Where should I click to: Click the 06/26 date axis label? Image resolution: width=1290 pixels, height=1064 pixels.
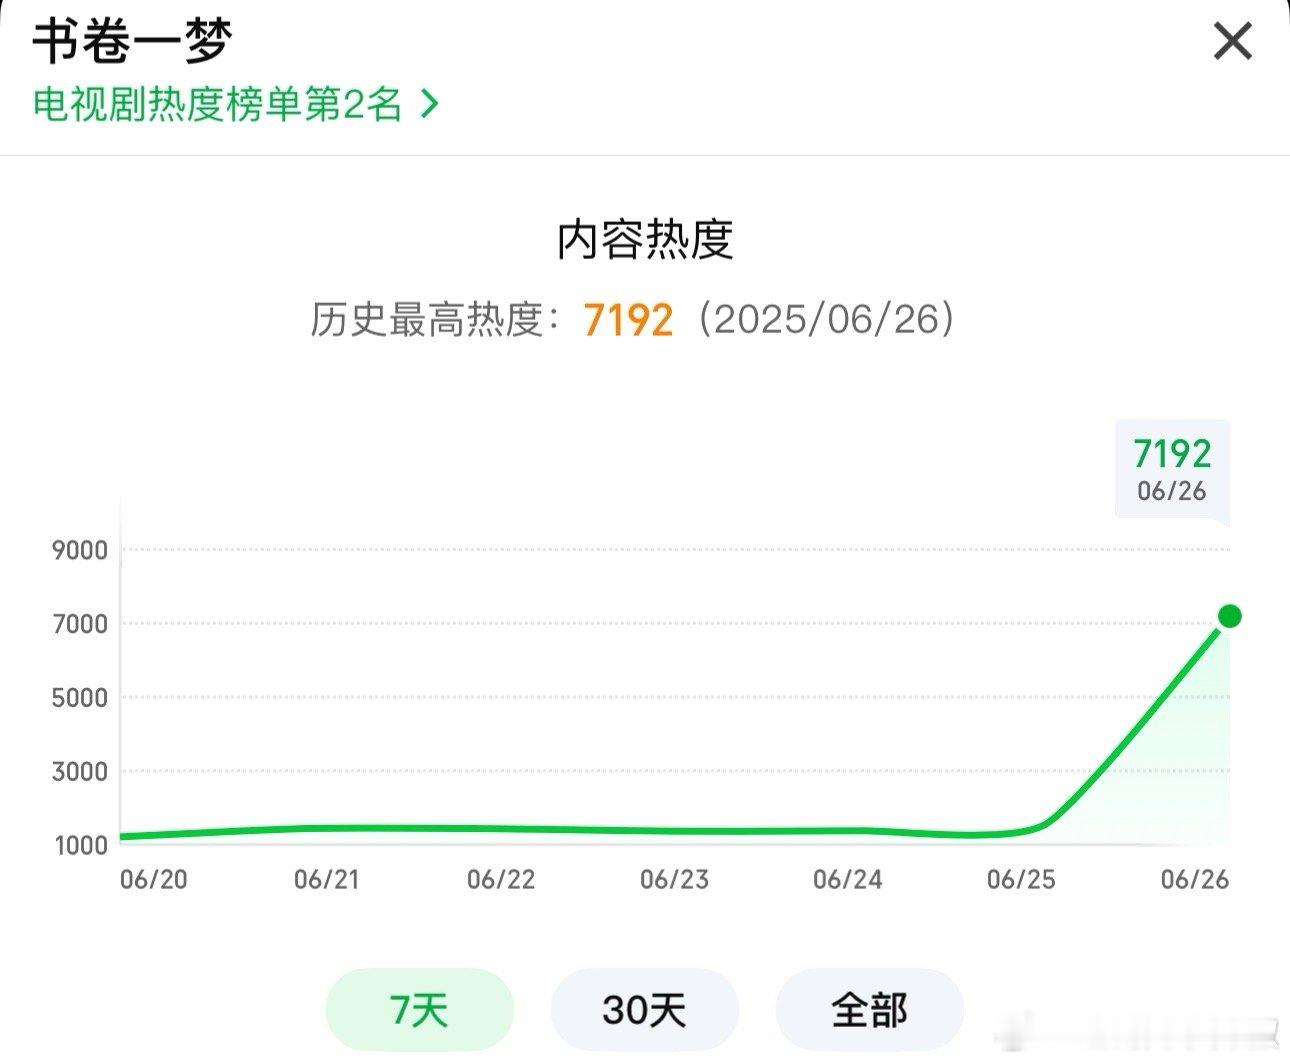(1195, 879)
